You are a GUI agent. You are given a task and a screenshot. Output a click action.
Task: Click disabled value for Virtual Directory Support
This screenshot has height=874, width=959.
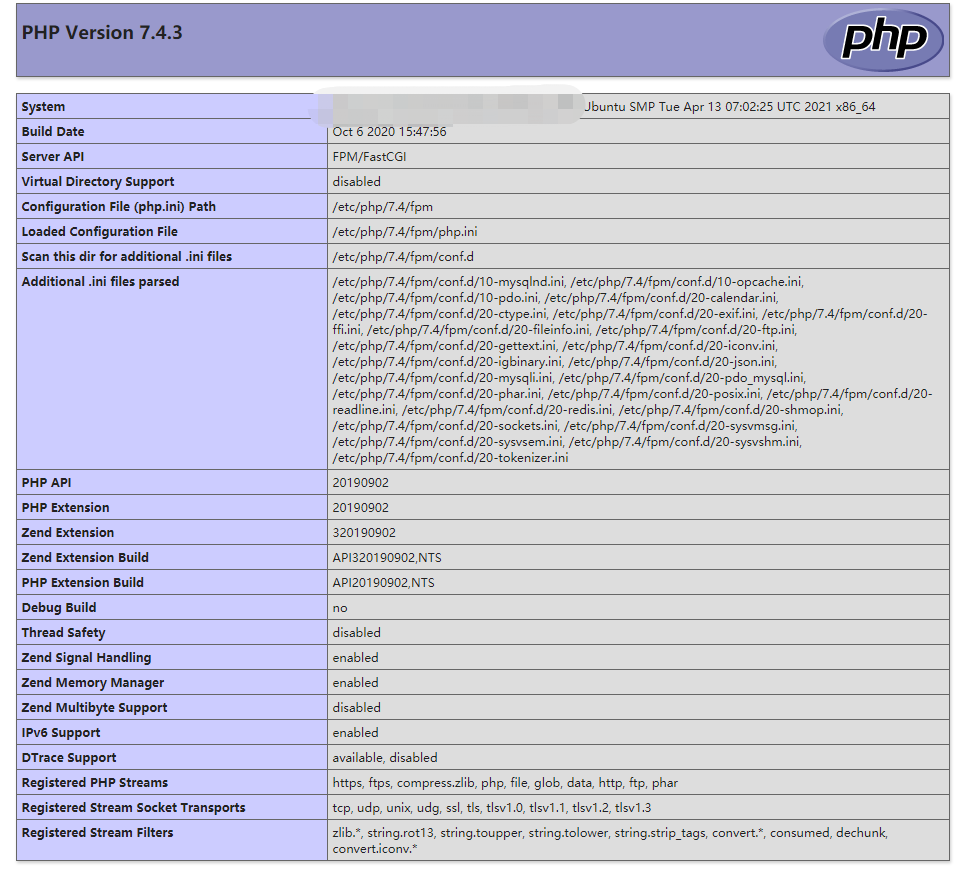(357, 182)
